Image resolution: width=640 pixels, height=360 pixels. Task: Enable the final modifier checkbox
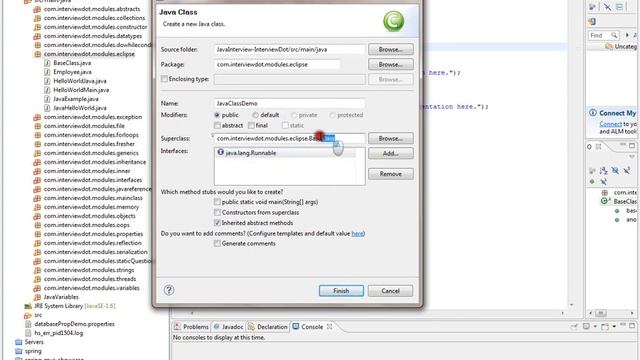tap(251, 125)
